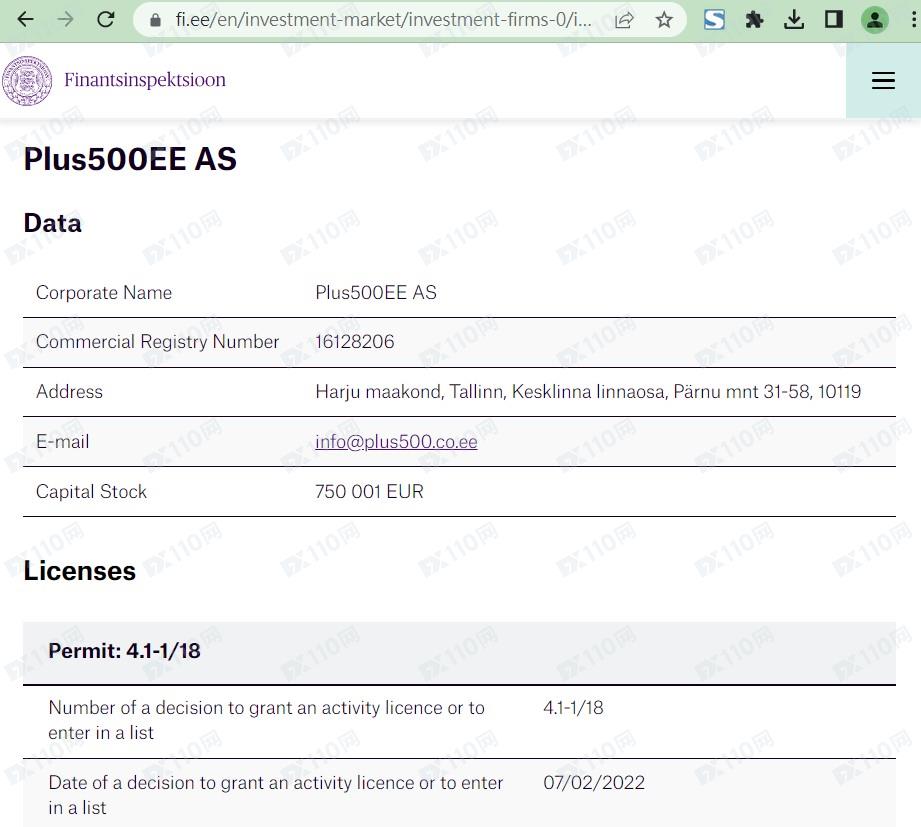921x827 pixels.
Task: Click the Commercial Registry Number label
Action: 157,342
